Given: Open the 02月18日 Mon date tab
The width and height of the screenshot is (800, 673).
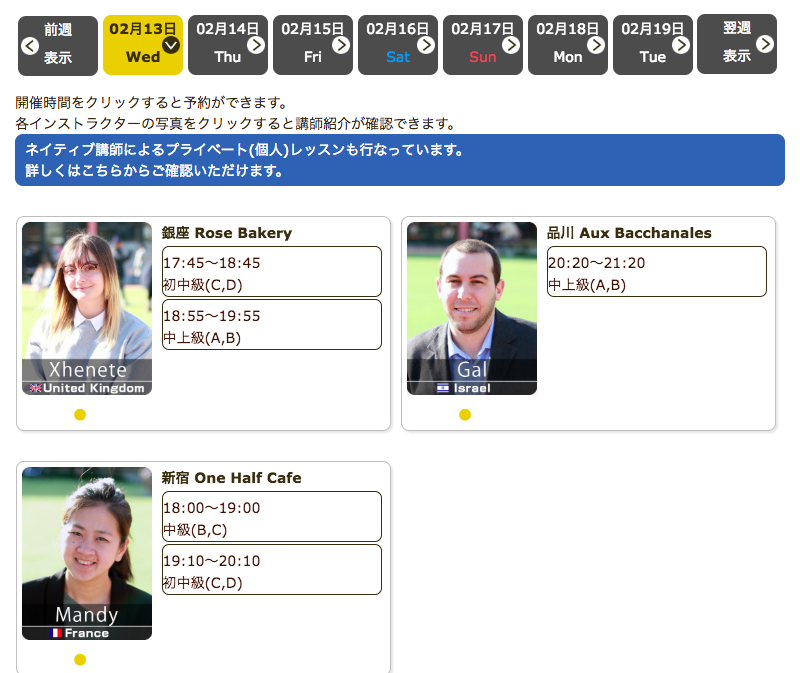Looking at the screenshot, I should (x=567, y=45).
